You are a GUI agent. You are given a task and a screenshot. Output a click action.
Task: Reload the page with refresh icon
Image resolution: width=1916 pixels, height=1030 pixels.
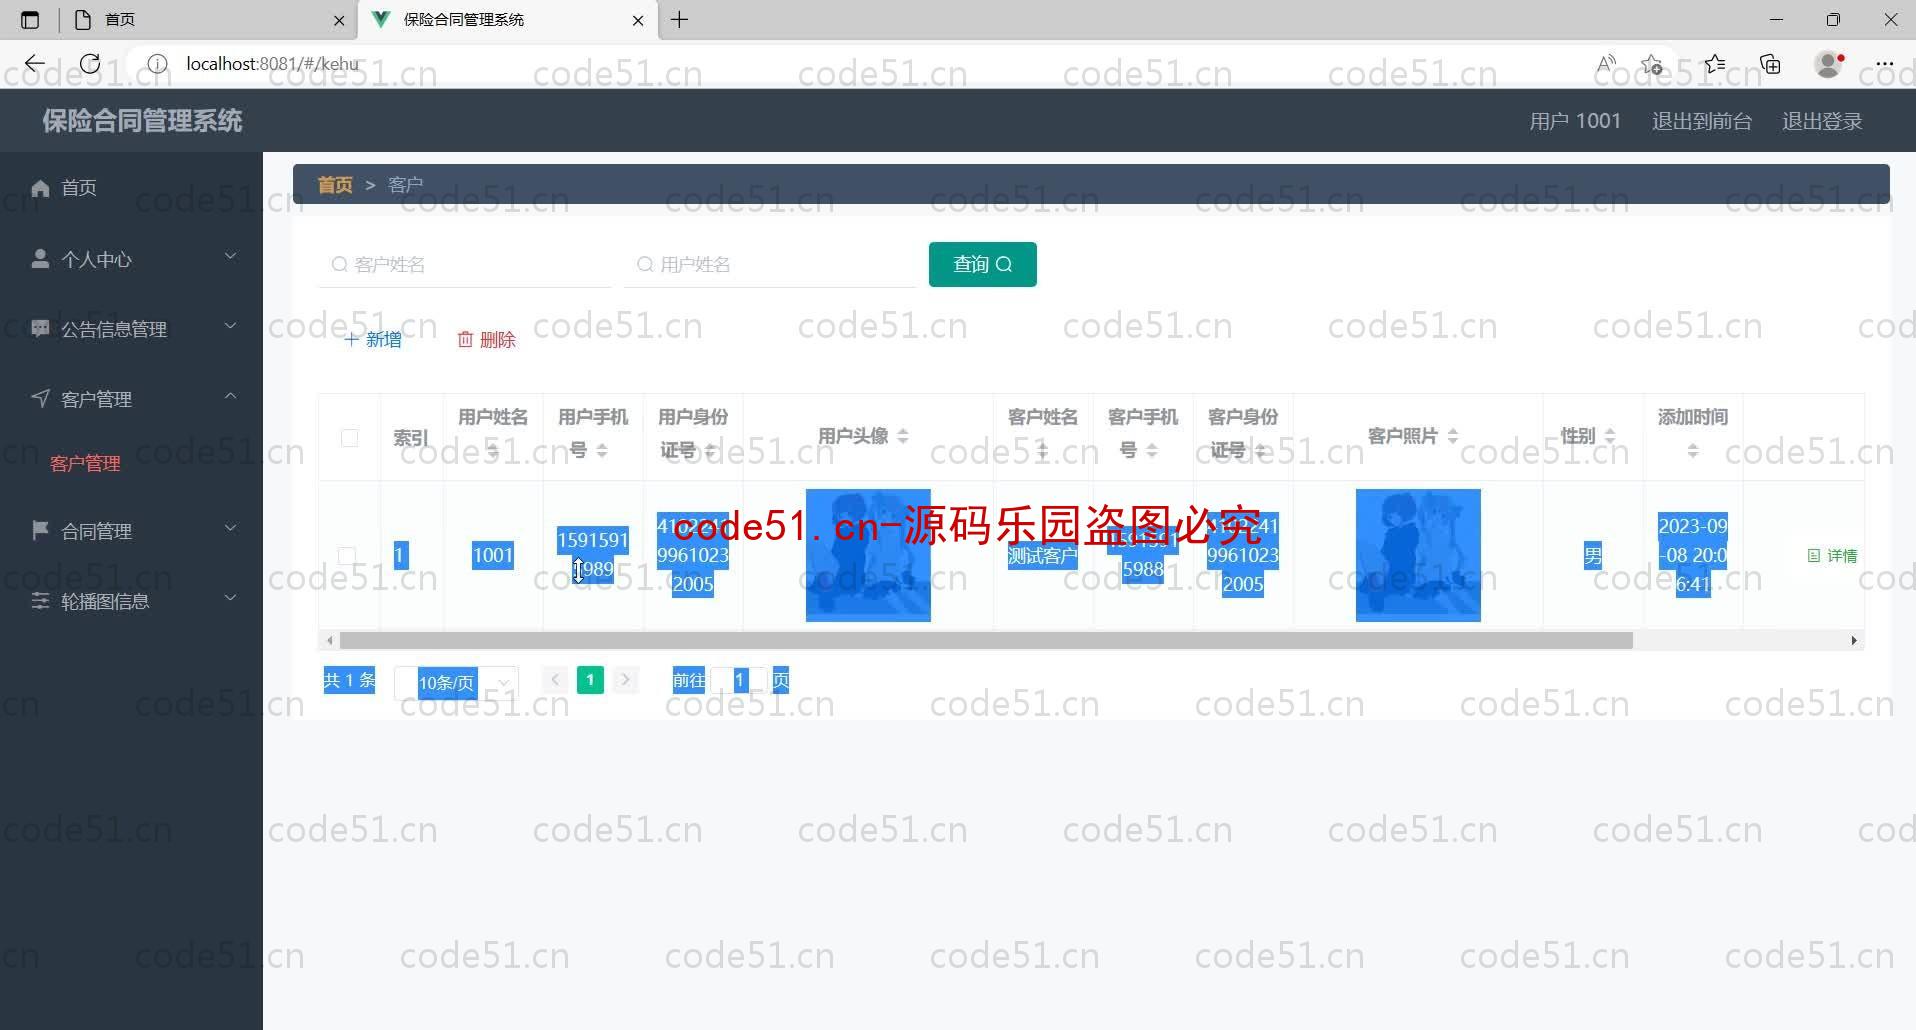90,64
